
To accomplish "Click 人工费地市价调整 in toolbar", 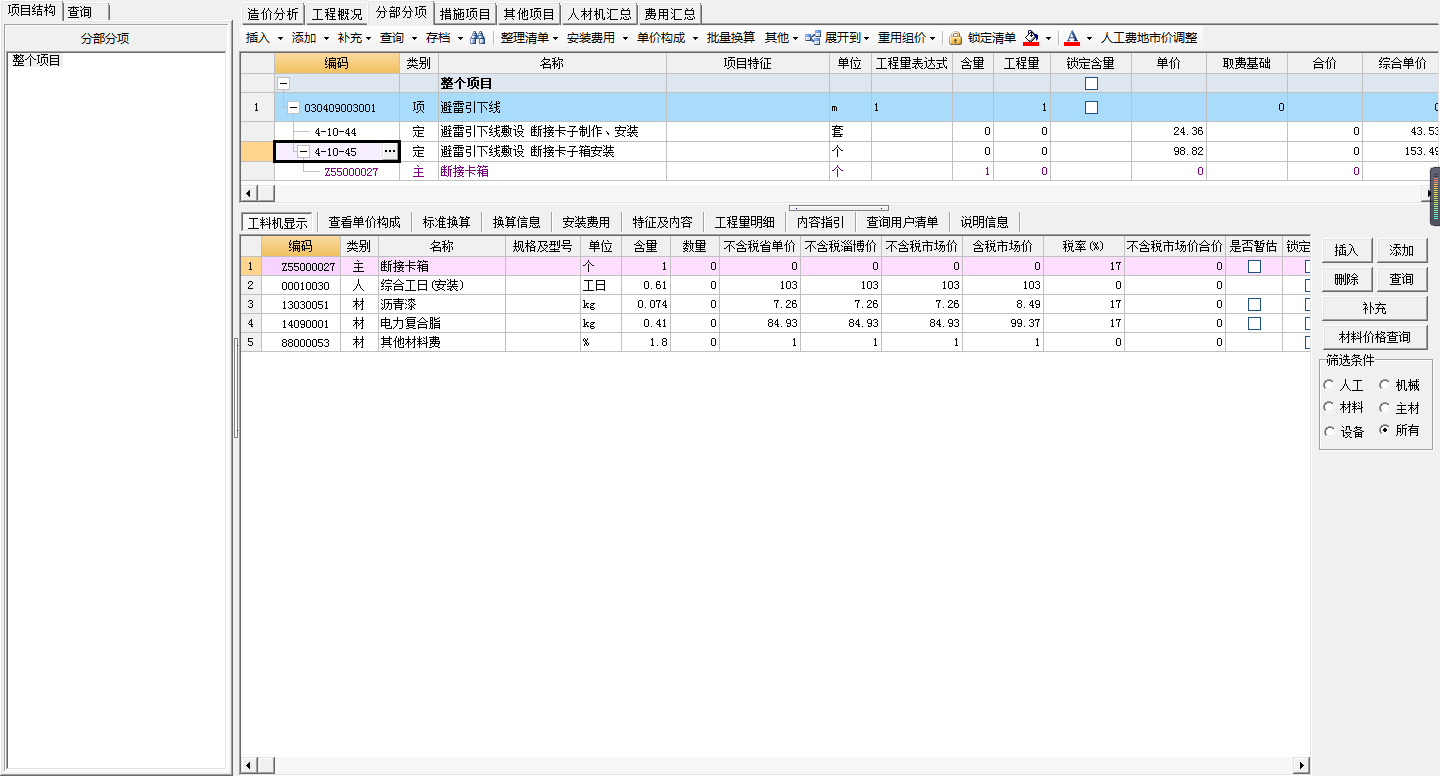I will [x=1149, y=38].
